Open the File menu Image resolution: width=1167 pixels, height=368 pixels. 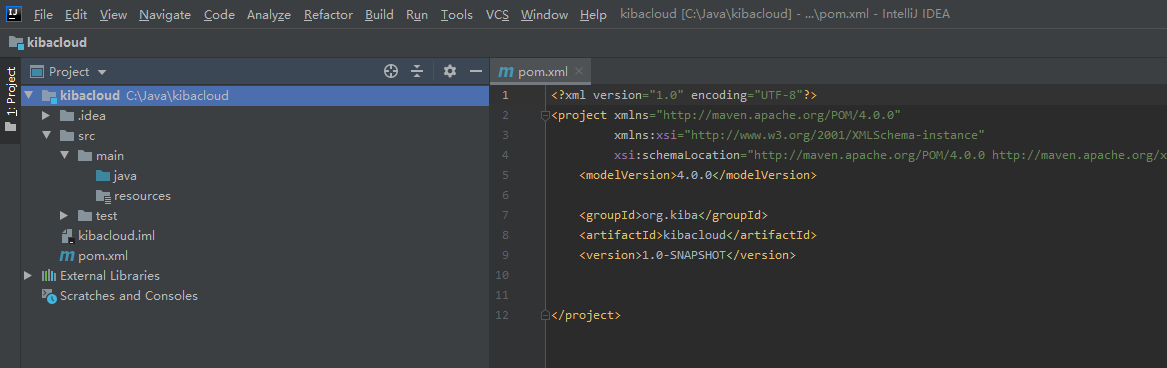click(43, 14)
